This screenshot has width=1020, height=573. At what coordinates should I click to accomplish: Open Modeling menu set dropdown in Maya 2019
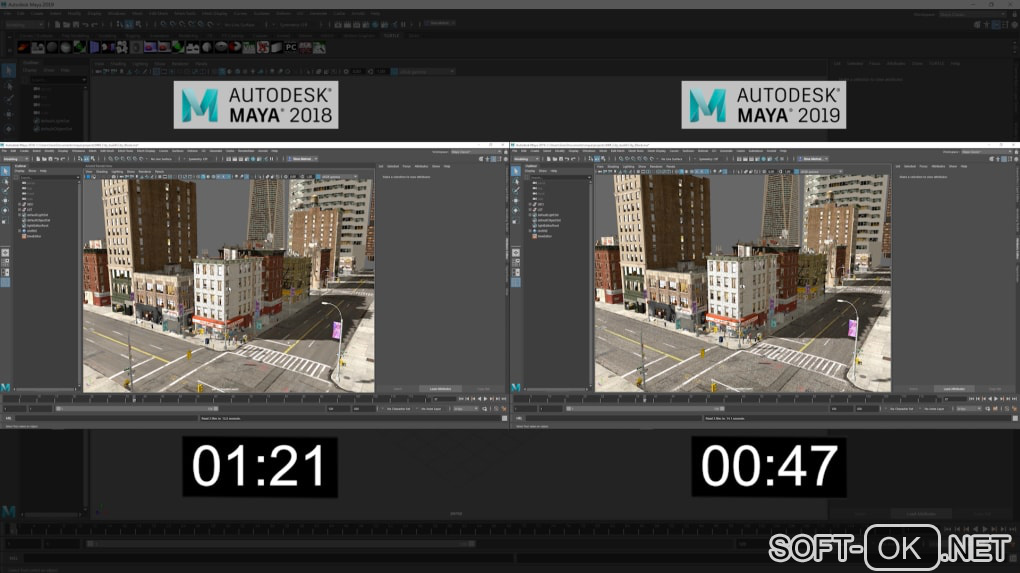(x=526, y=159)
